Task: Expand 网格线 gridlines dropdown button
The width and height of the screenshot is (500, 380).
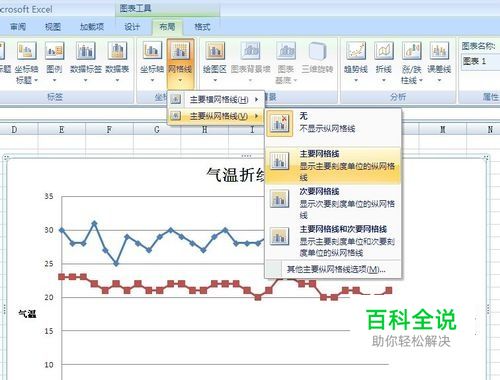Action: [x=180, y=62]
